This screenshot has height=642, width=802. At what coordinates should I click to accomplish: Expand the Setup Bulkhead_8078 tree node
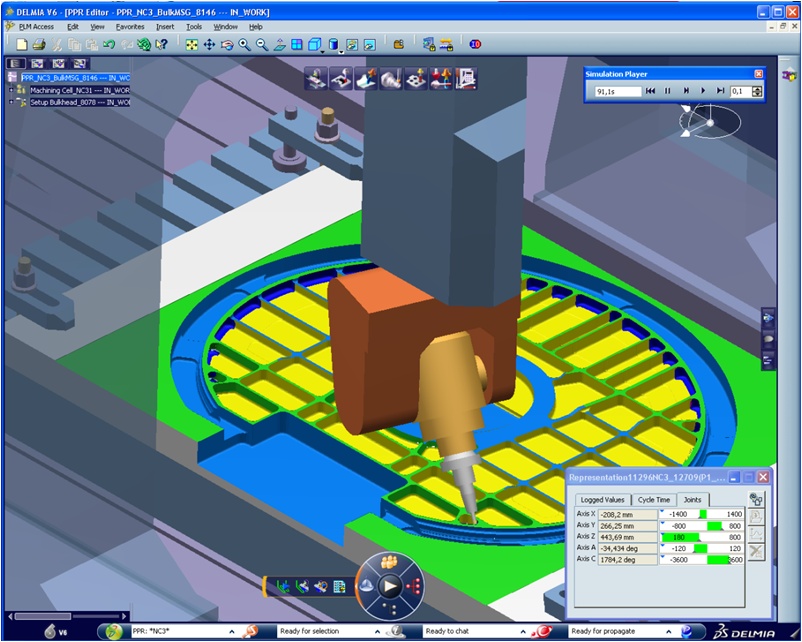(x=11, y=102)
